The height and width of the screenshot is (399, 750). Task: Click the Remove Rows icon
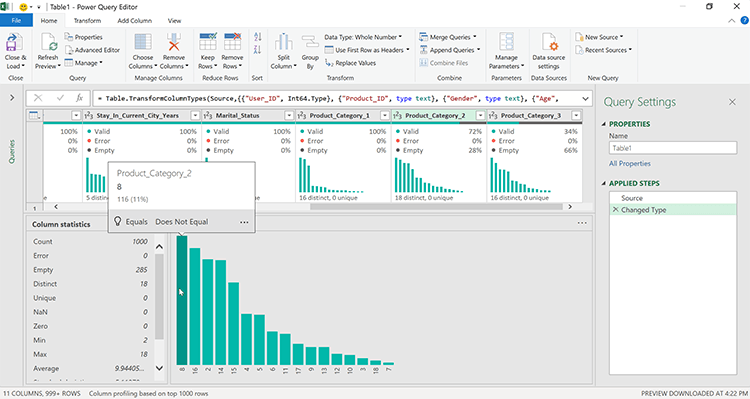(232, 42)
